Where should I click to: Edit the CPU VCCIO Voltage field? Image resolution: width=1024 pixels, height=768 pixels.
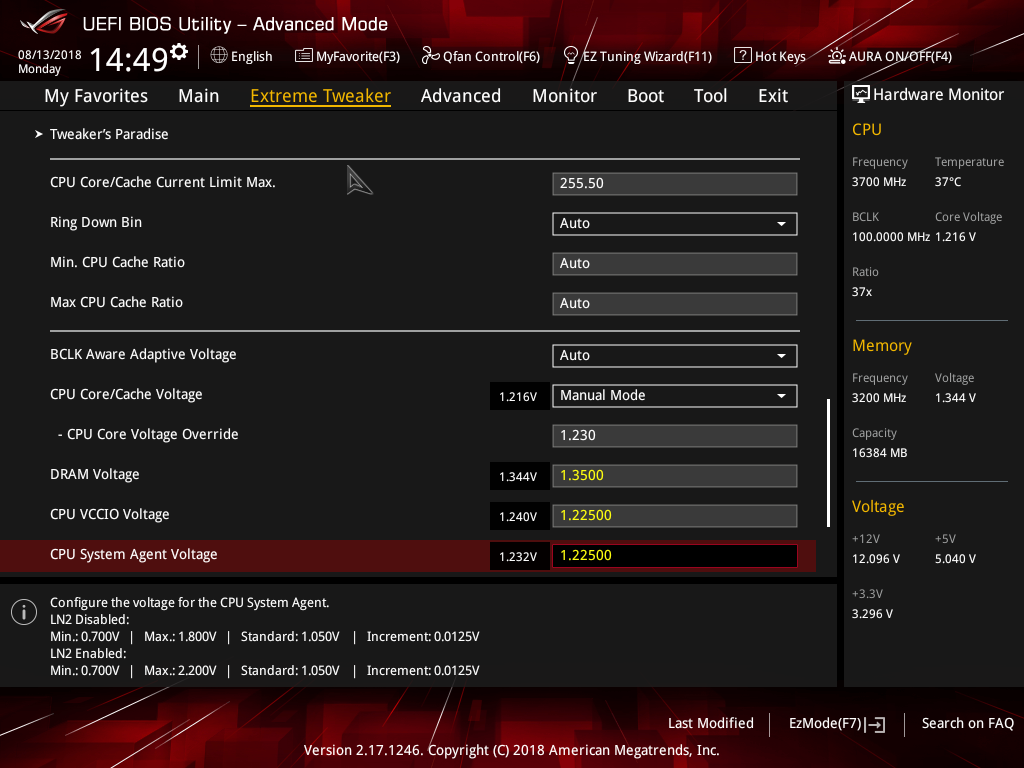tap(675, 515)
